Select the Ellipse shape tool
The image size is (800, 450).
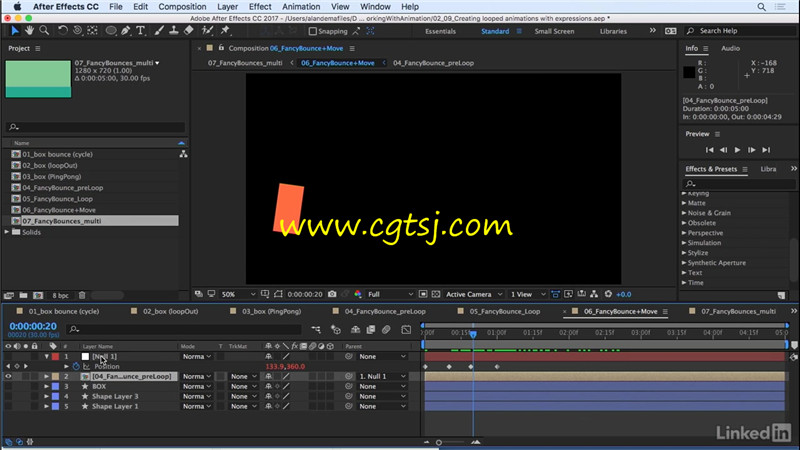pyautogui.click(x=110, y=31)
